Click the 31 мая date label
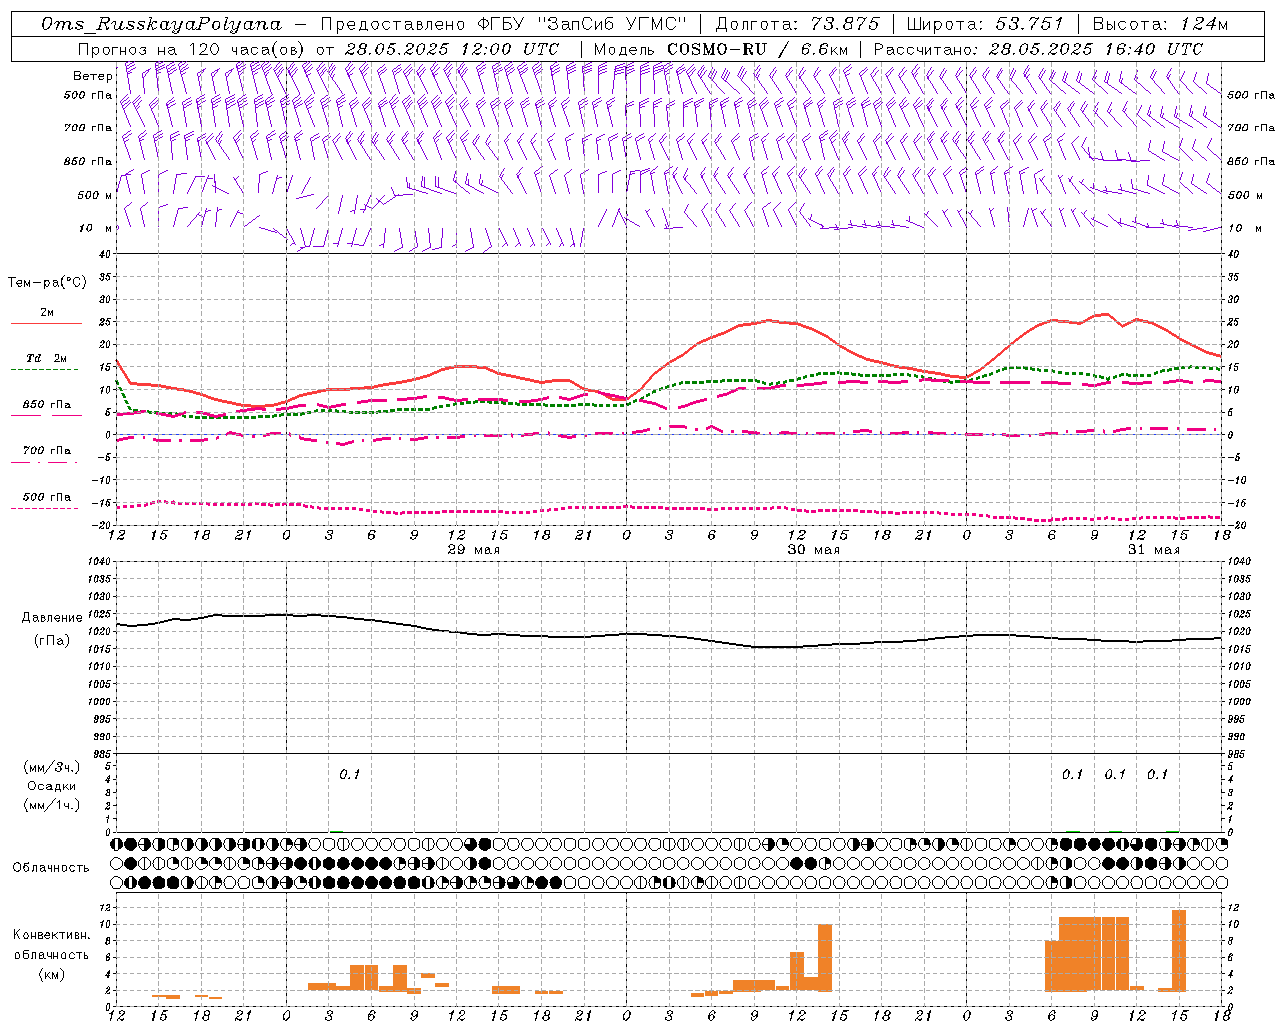 pos(1154,550)
